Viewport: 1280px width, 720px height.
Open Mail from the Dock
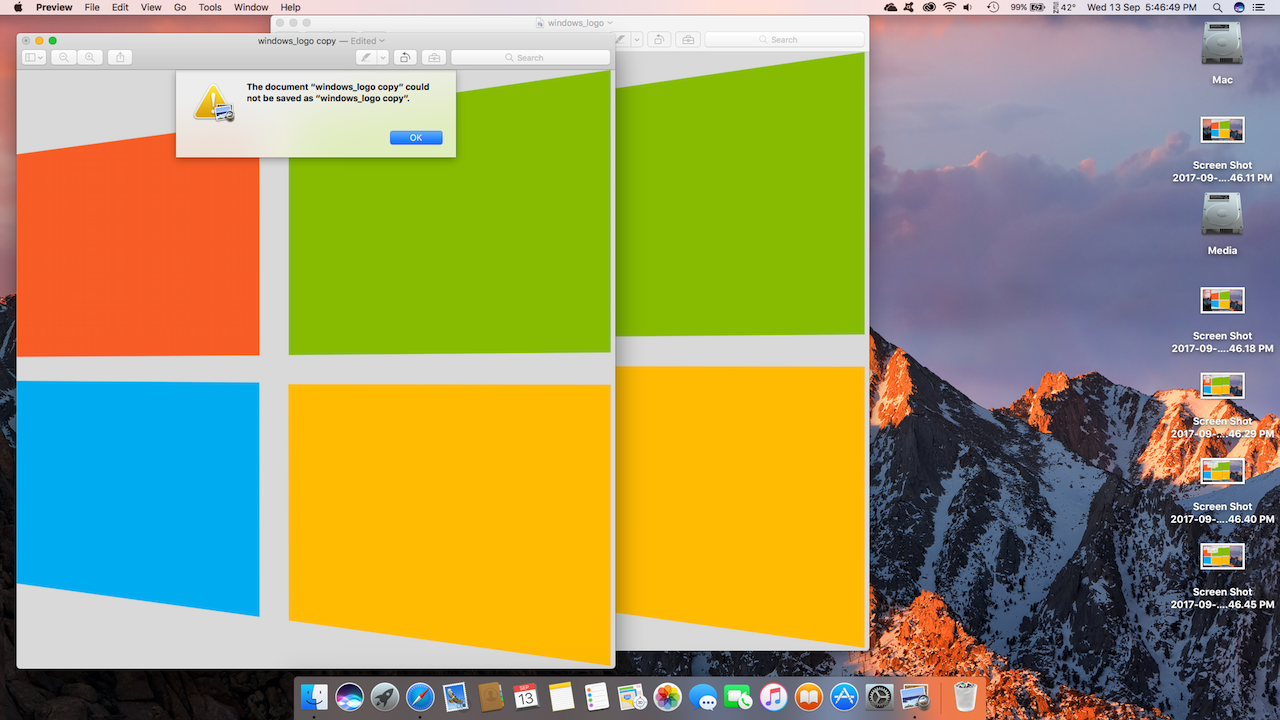point(455,696)
